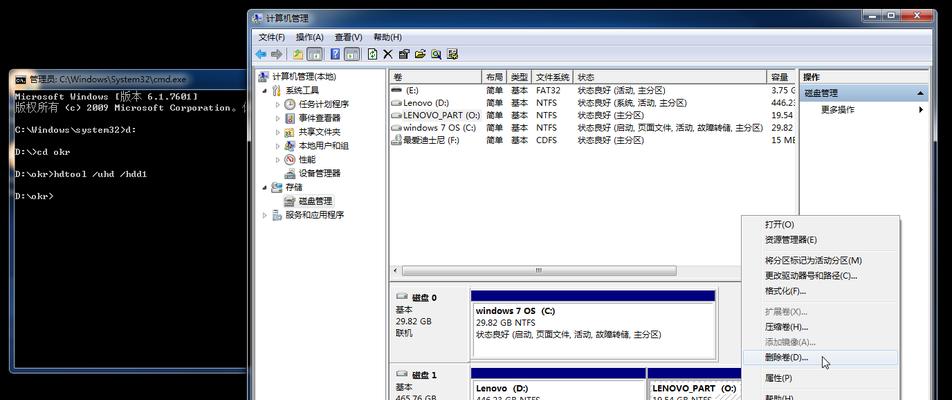
Task: Go back with the blue left arrow
Action: (x=261, y=55)
